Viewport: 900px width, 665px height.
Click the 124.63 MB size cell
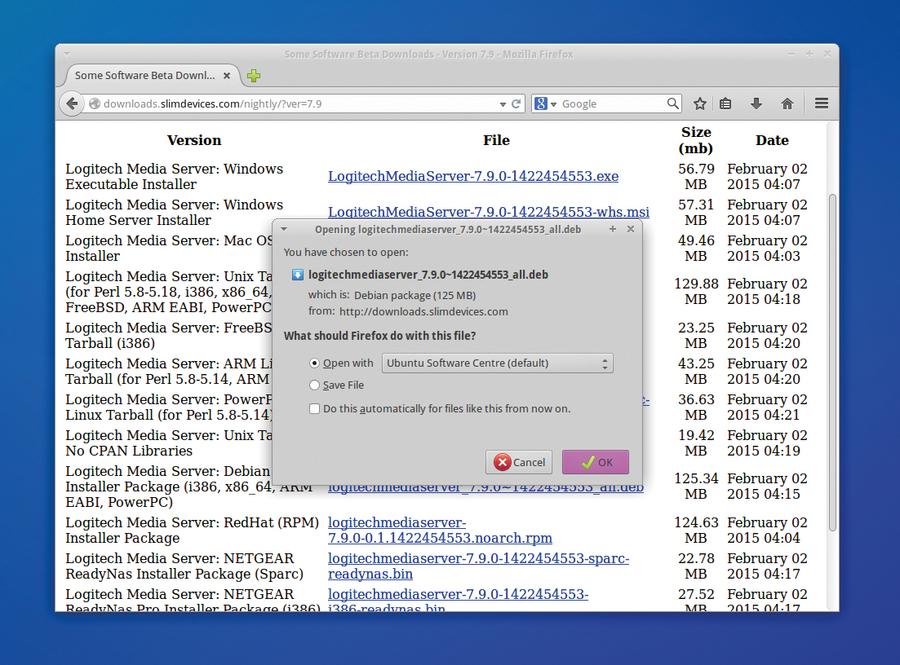696,530
